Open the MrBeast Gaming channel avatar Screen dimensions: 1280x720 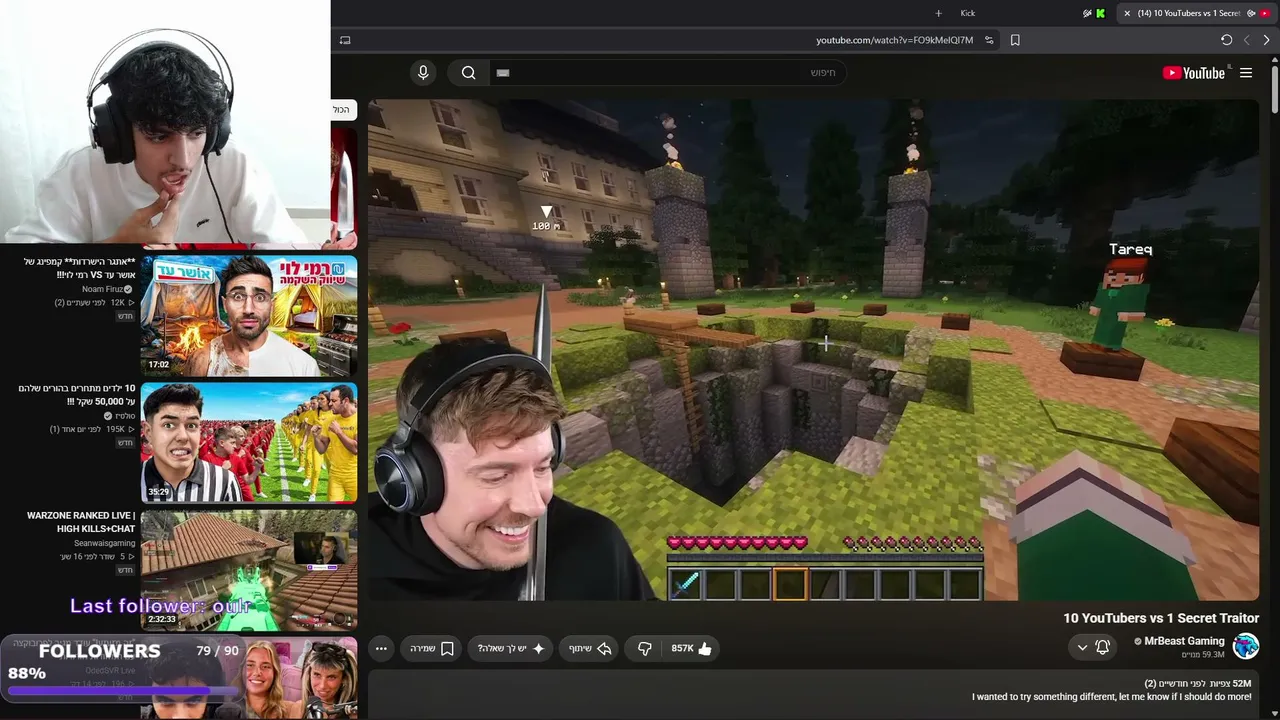pos(1245,646)
